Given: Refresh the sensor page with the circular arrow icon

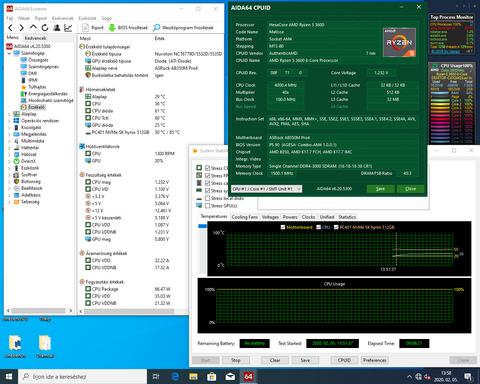Looking at the screenshot, I should [x=45, y=28].
